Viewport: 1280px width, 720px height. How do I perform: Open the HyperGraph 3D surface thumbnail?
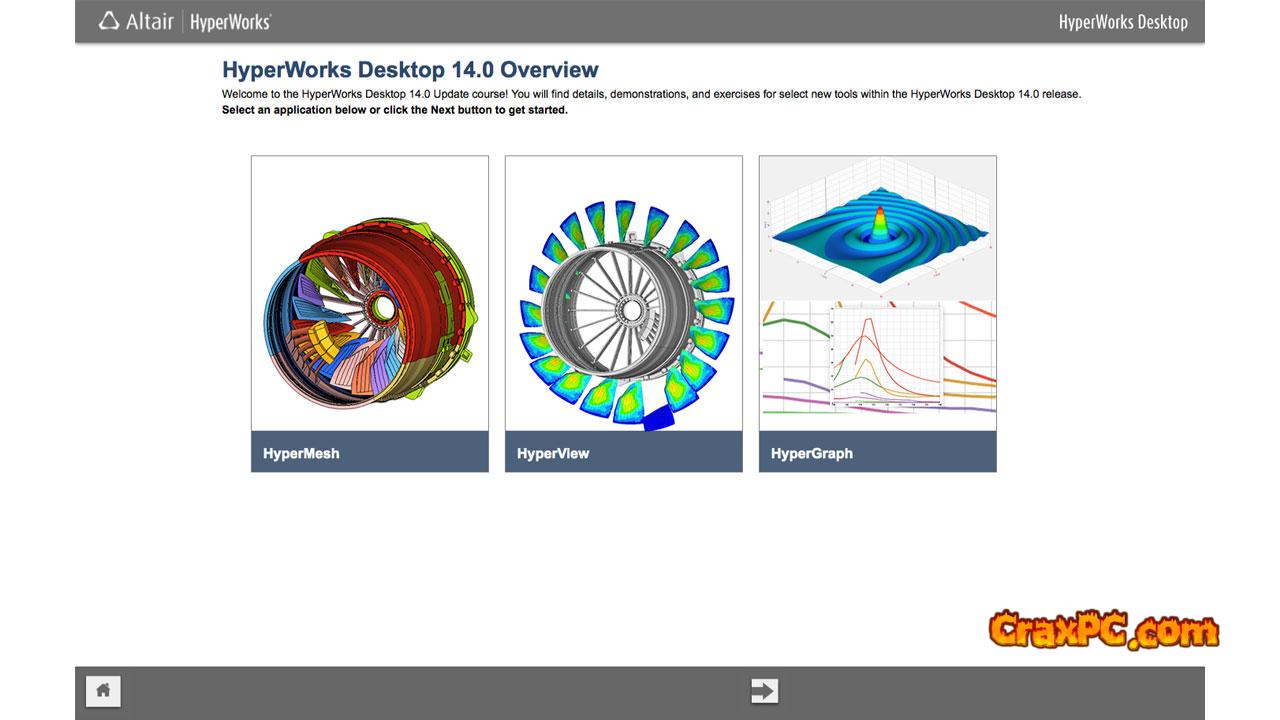[x=878, y=229]
